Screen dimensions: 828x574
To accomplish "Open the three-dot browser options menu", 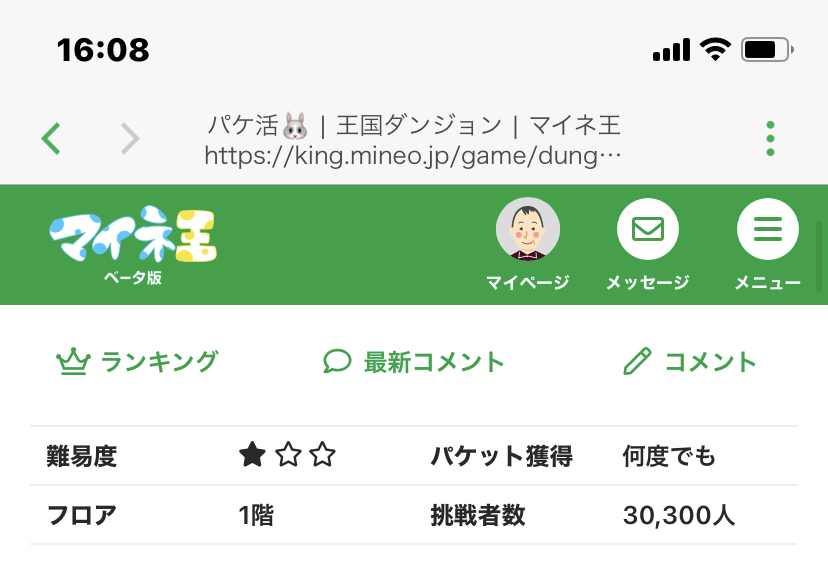I will point(770,139).
